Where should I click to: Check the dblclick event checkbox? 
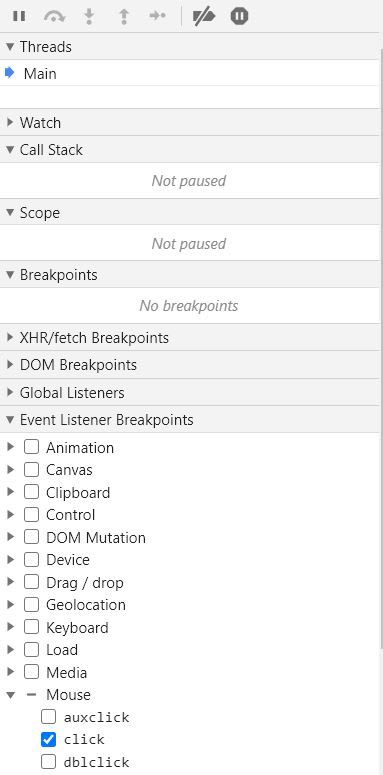[x=48, y=762]
